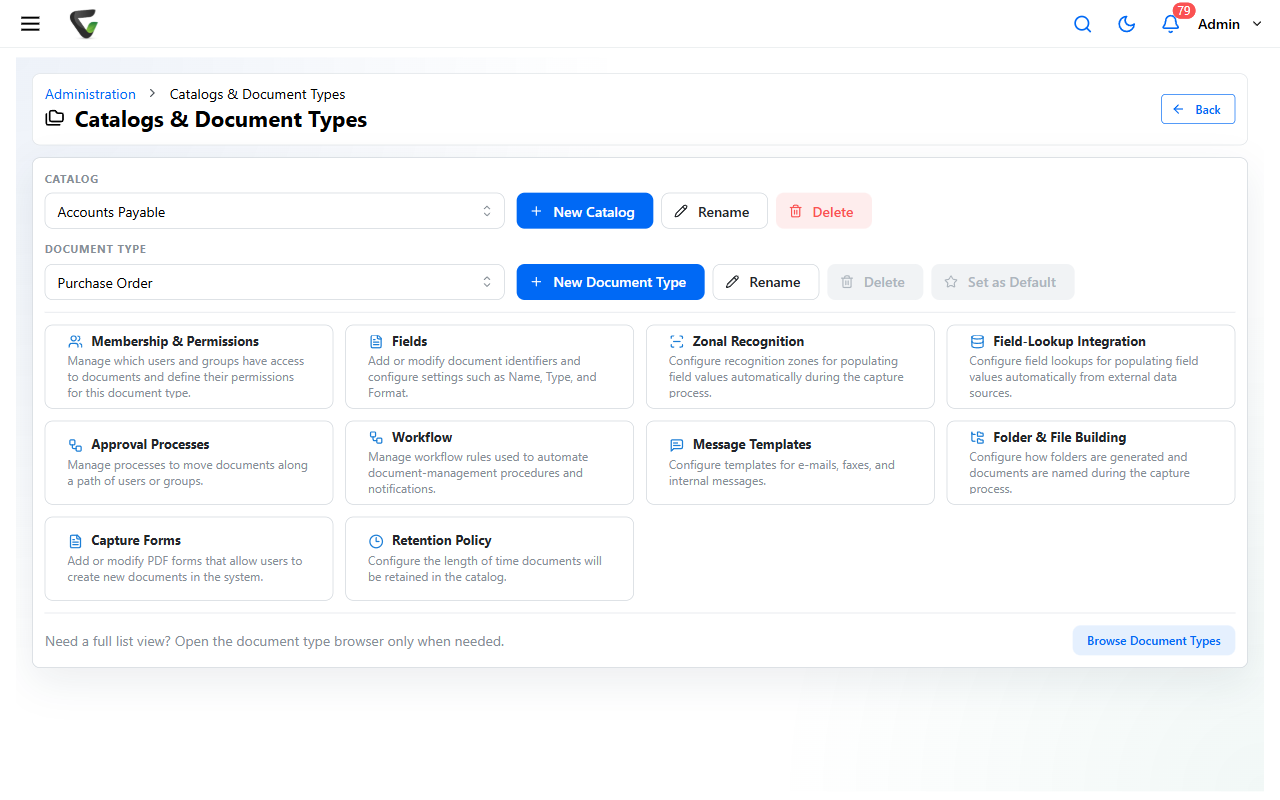Toggle dark mode moon icon
The width and height of the screenshot is (1280, 800).
(x=1126, y=24)
